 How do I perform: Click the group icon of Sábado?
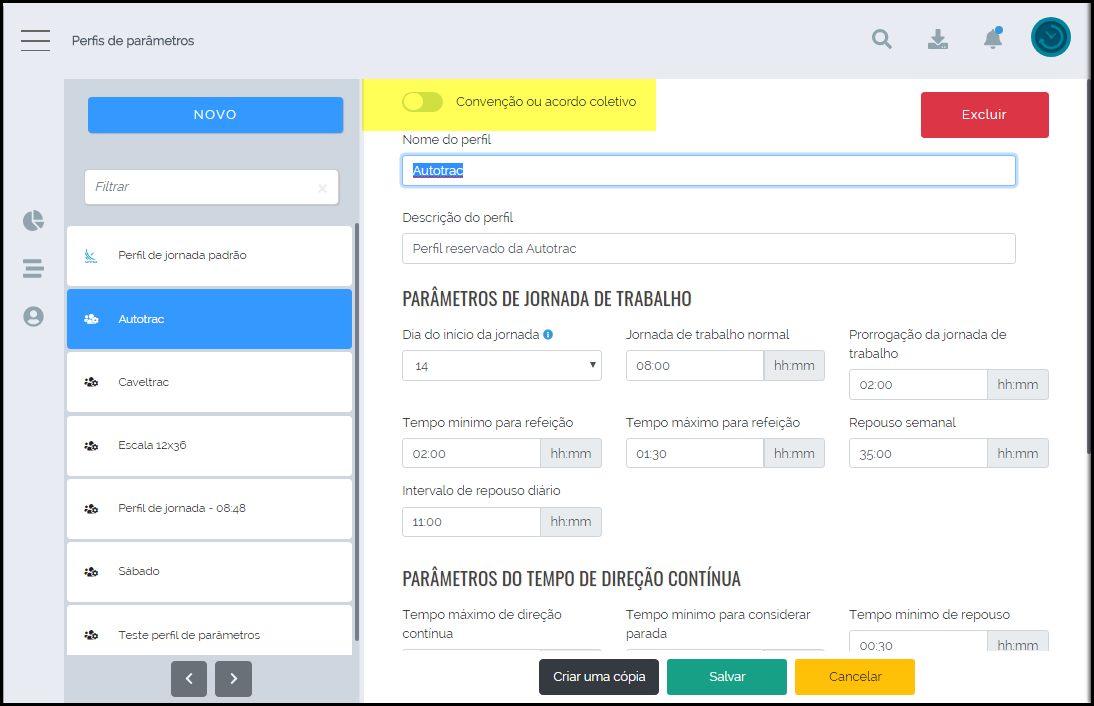coord(91,571)
